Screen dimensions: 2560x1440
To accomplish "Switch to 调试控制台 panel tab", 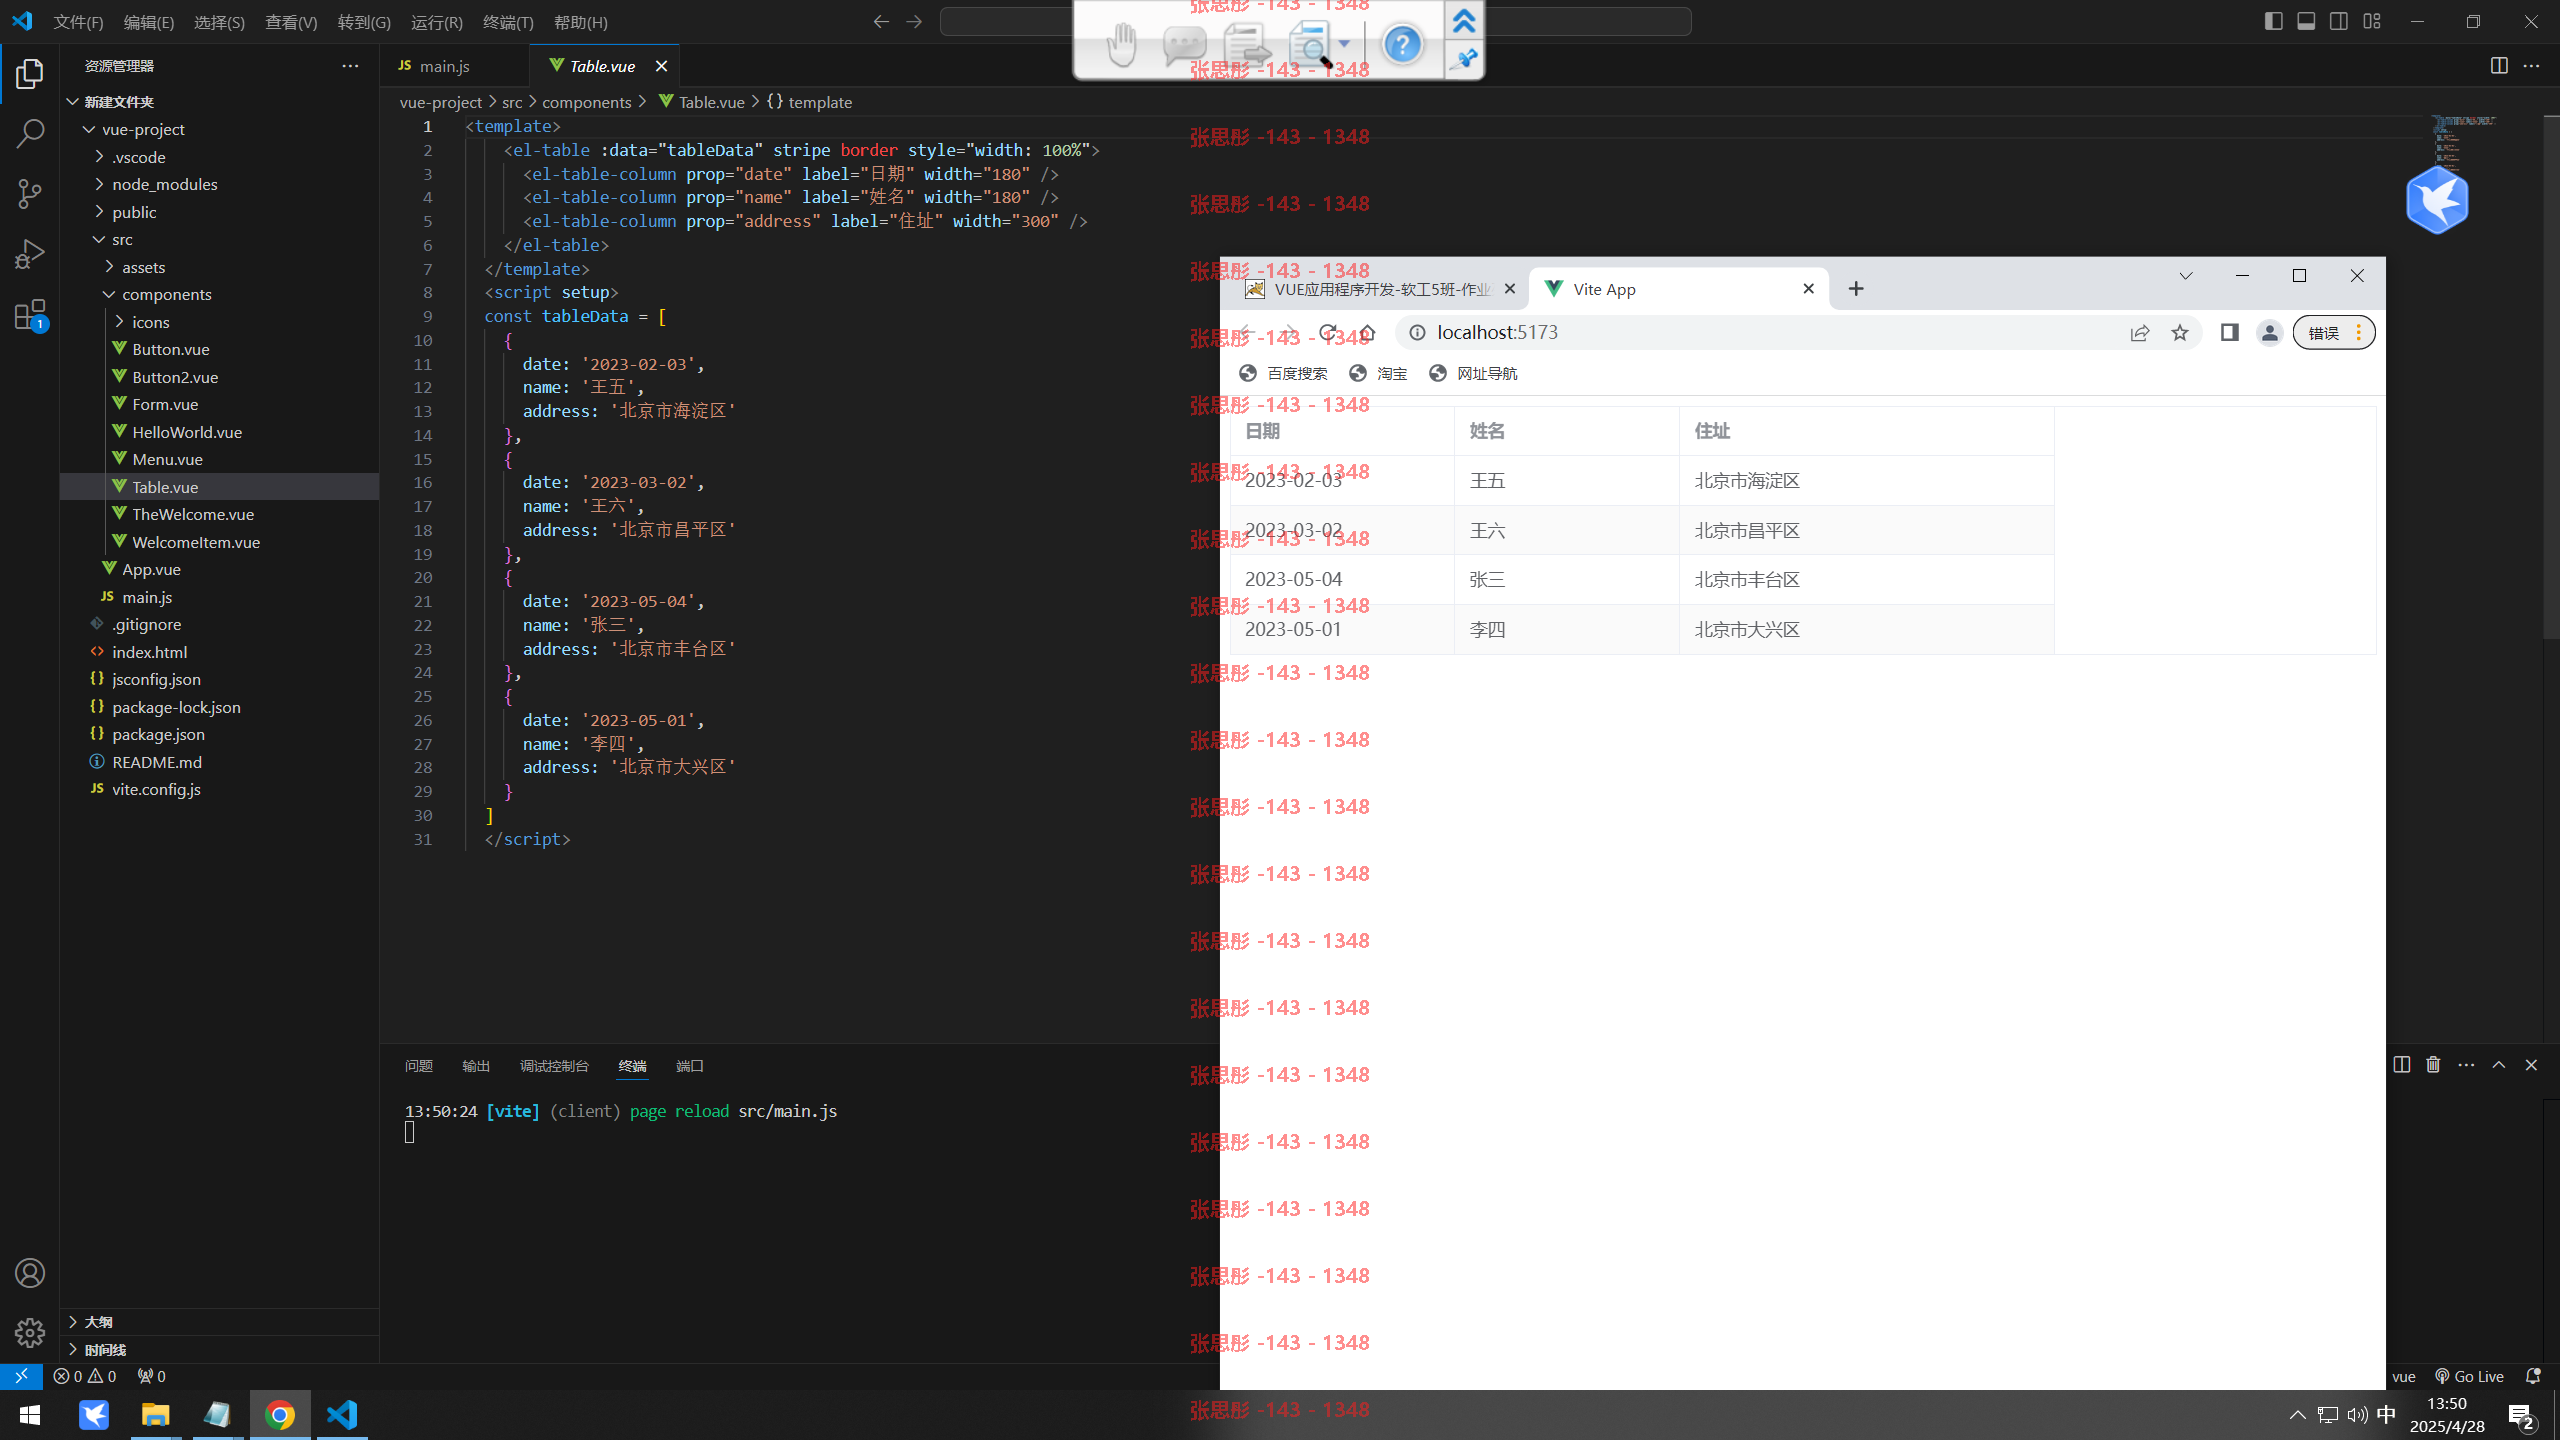I will (554, 1066).
